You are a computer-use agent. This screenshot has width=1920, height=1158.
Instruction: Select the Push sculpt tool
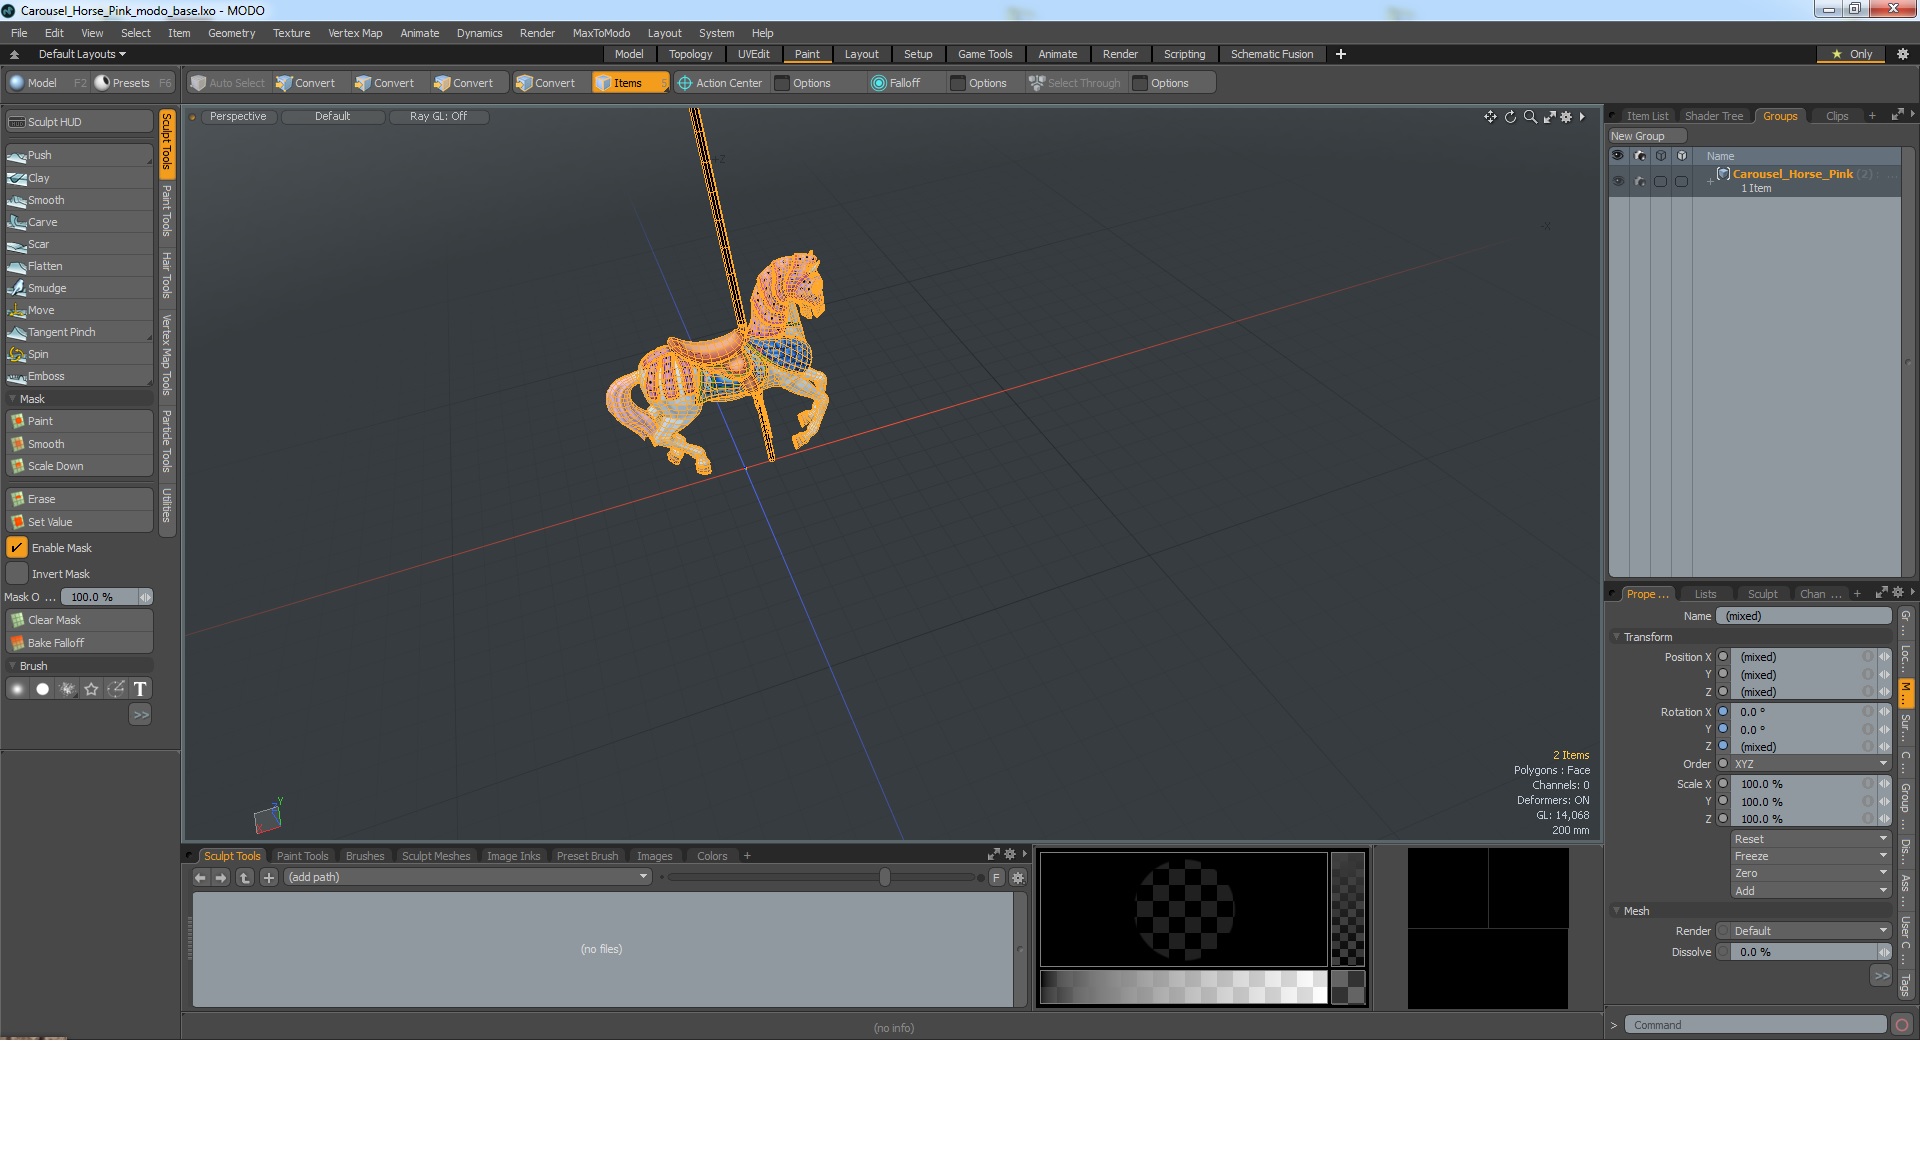pyautogui.click(x=79, y=155)
